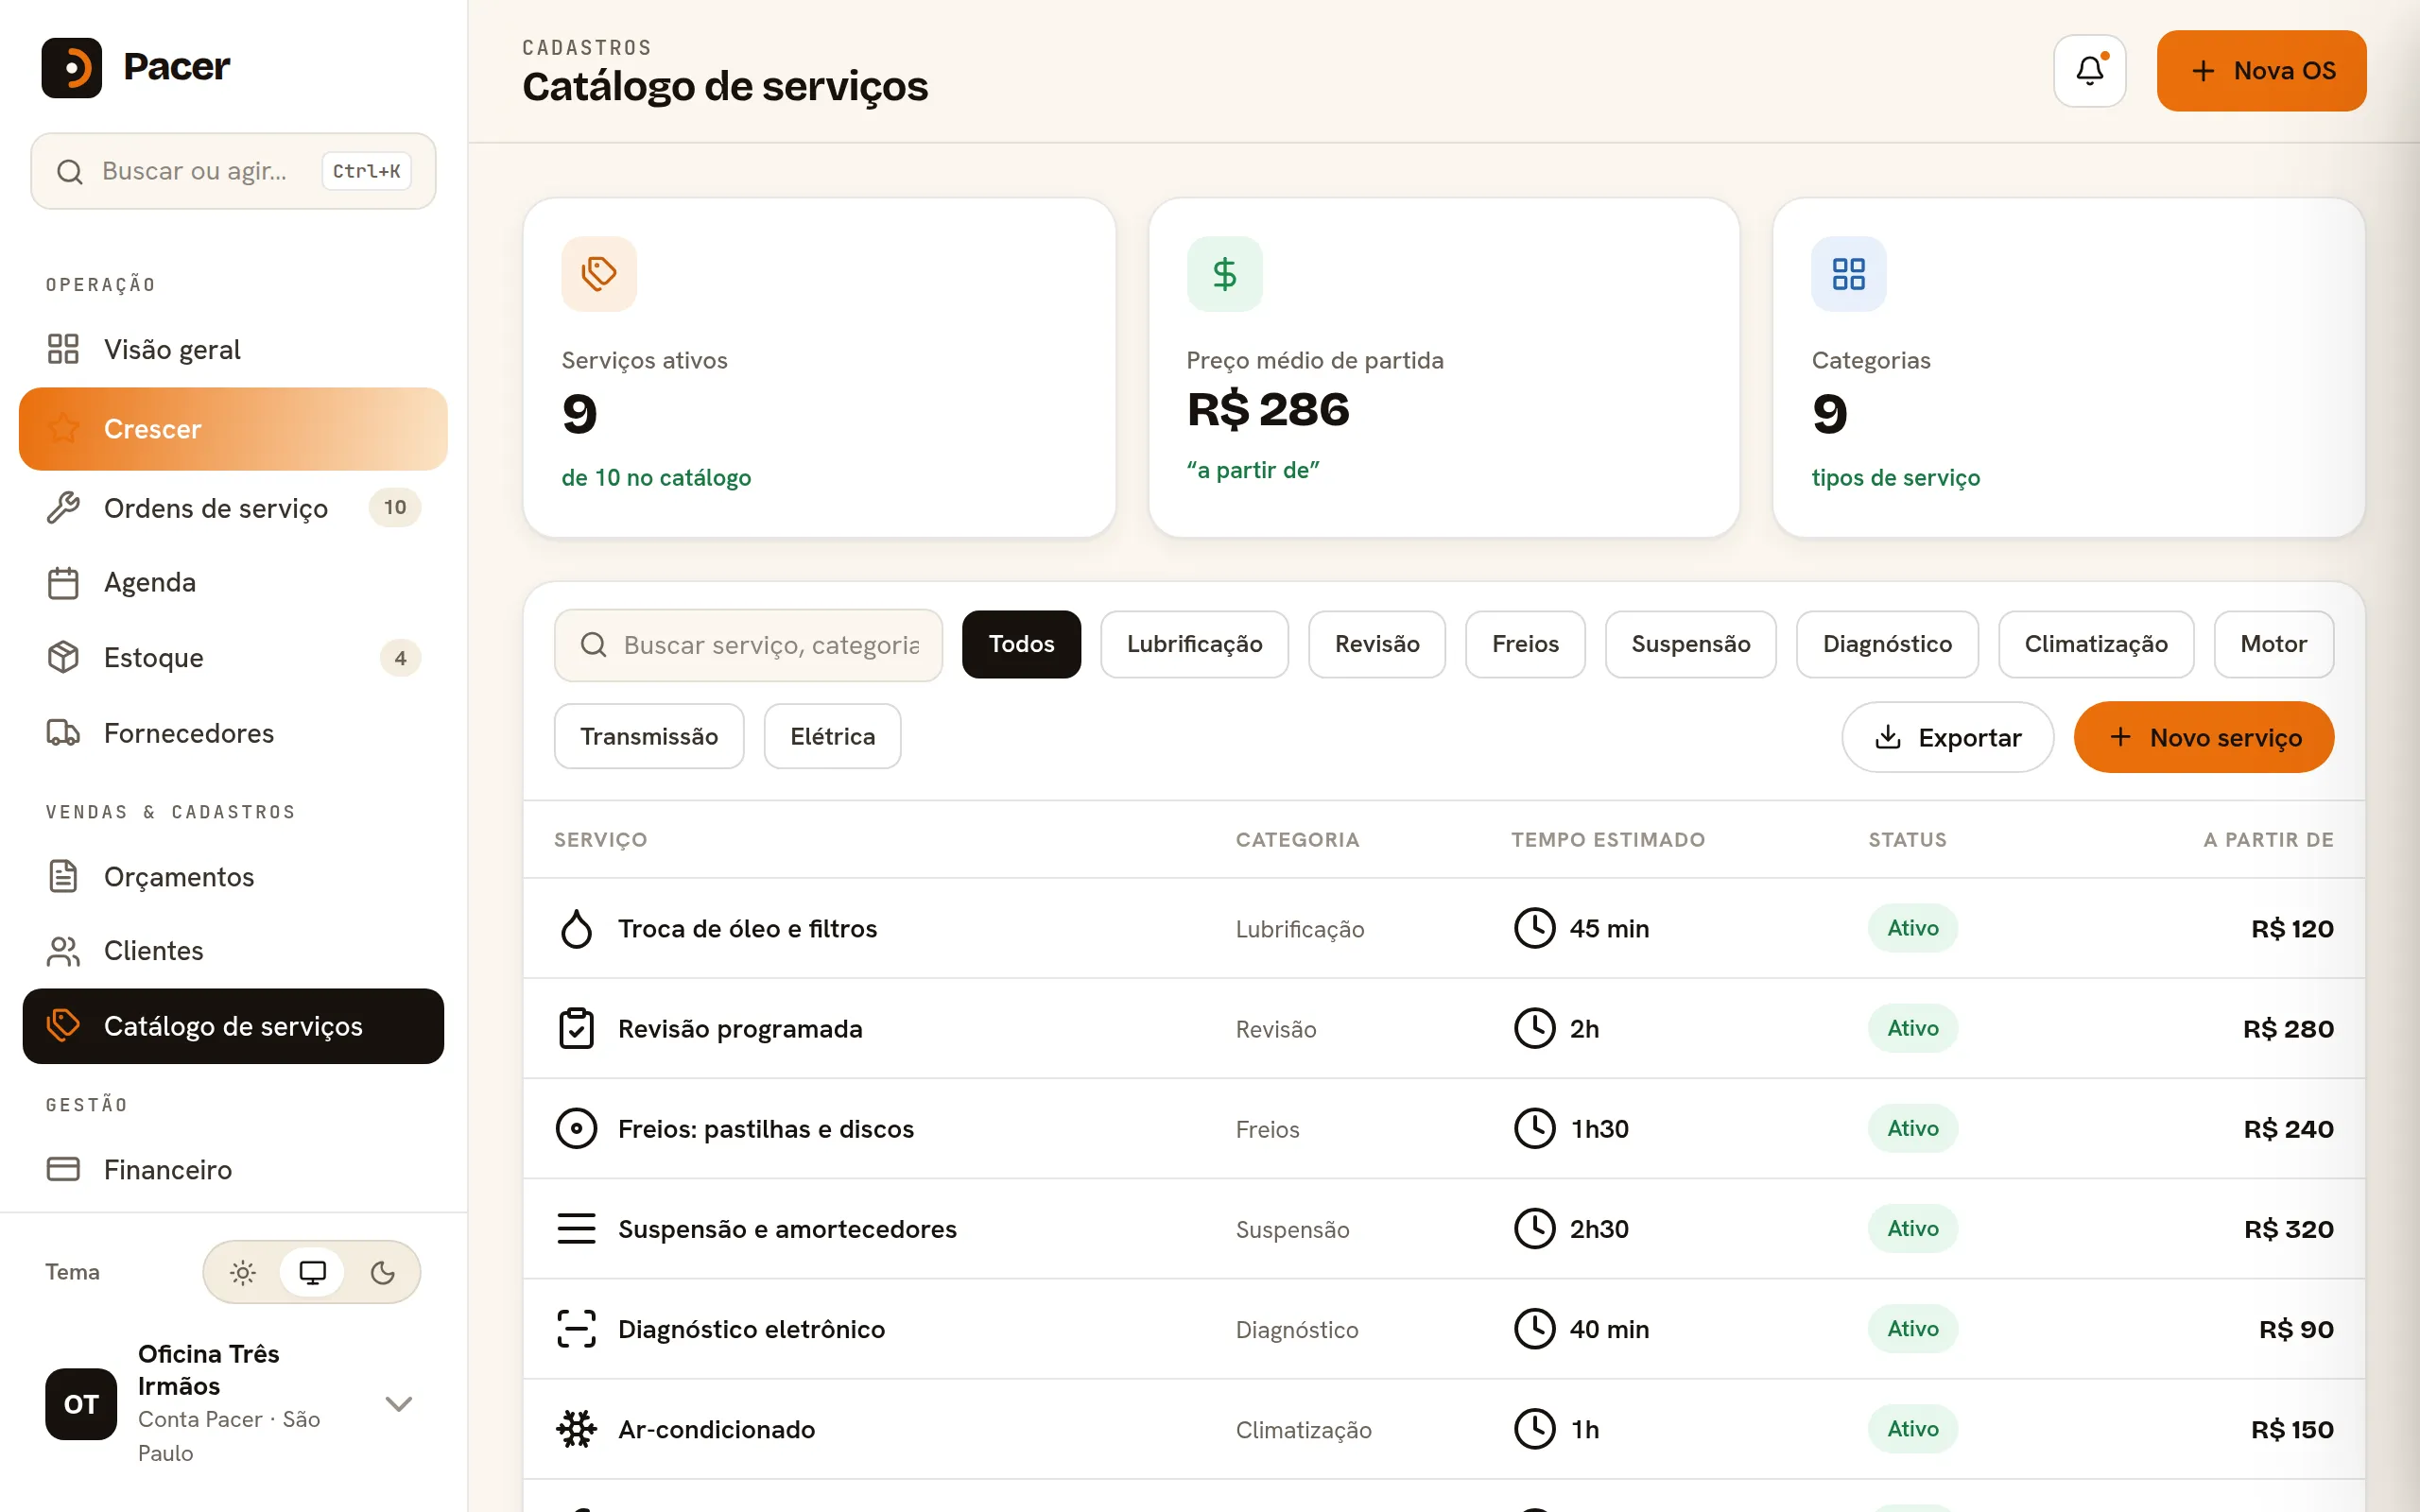This screenshot has width=2420, height=1512.
Task: Click the clock icon next to 40 min
Action: (x=1534, y=1328)
